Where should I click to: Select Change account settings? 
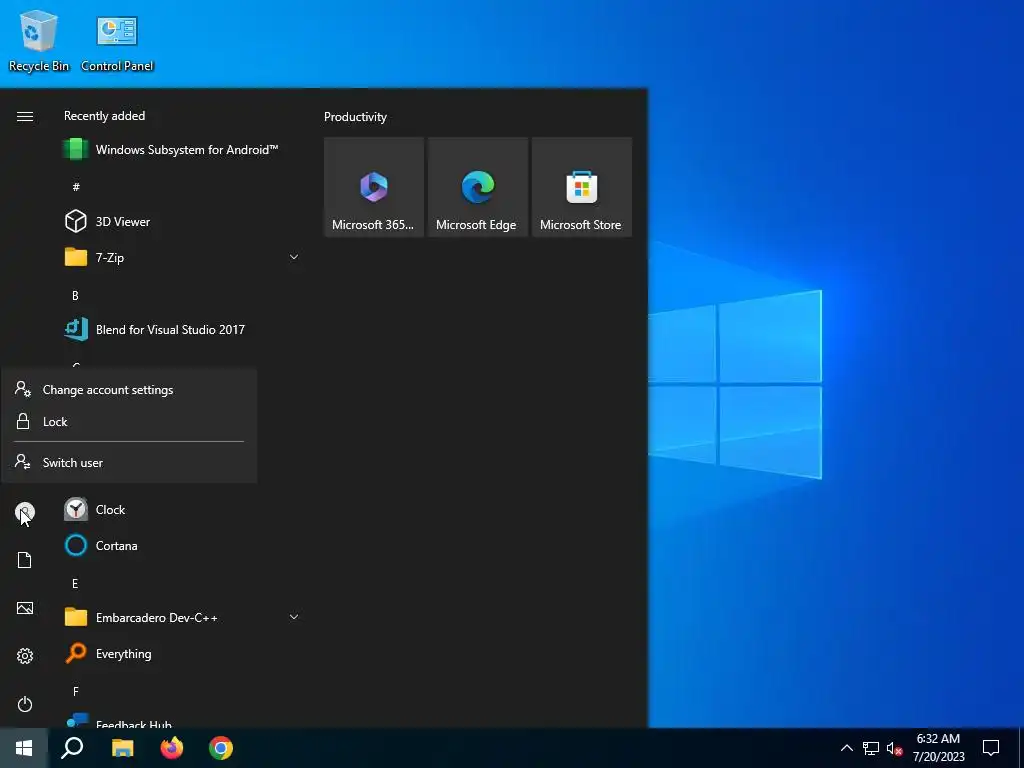coord(129,390)
